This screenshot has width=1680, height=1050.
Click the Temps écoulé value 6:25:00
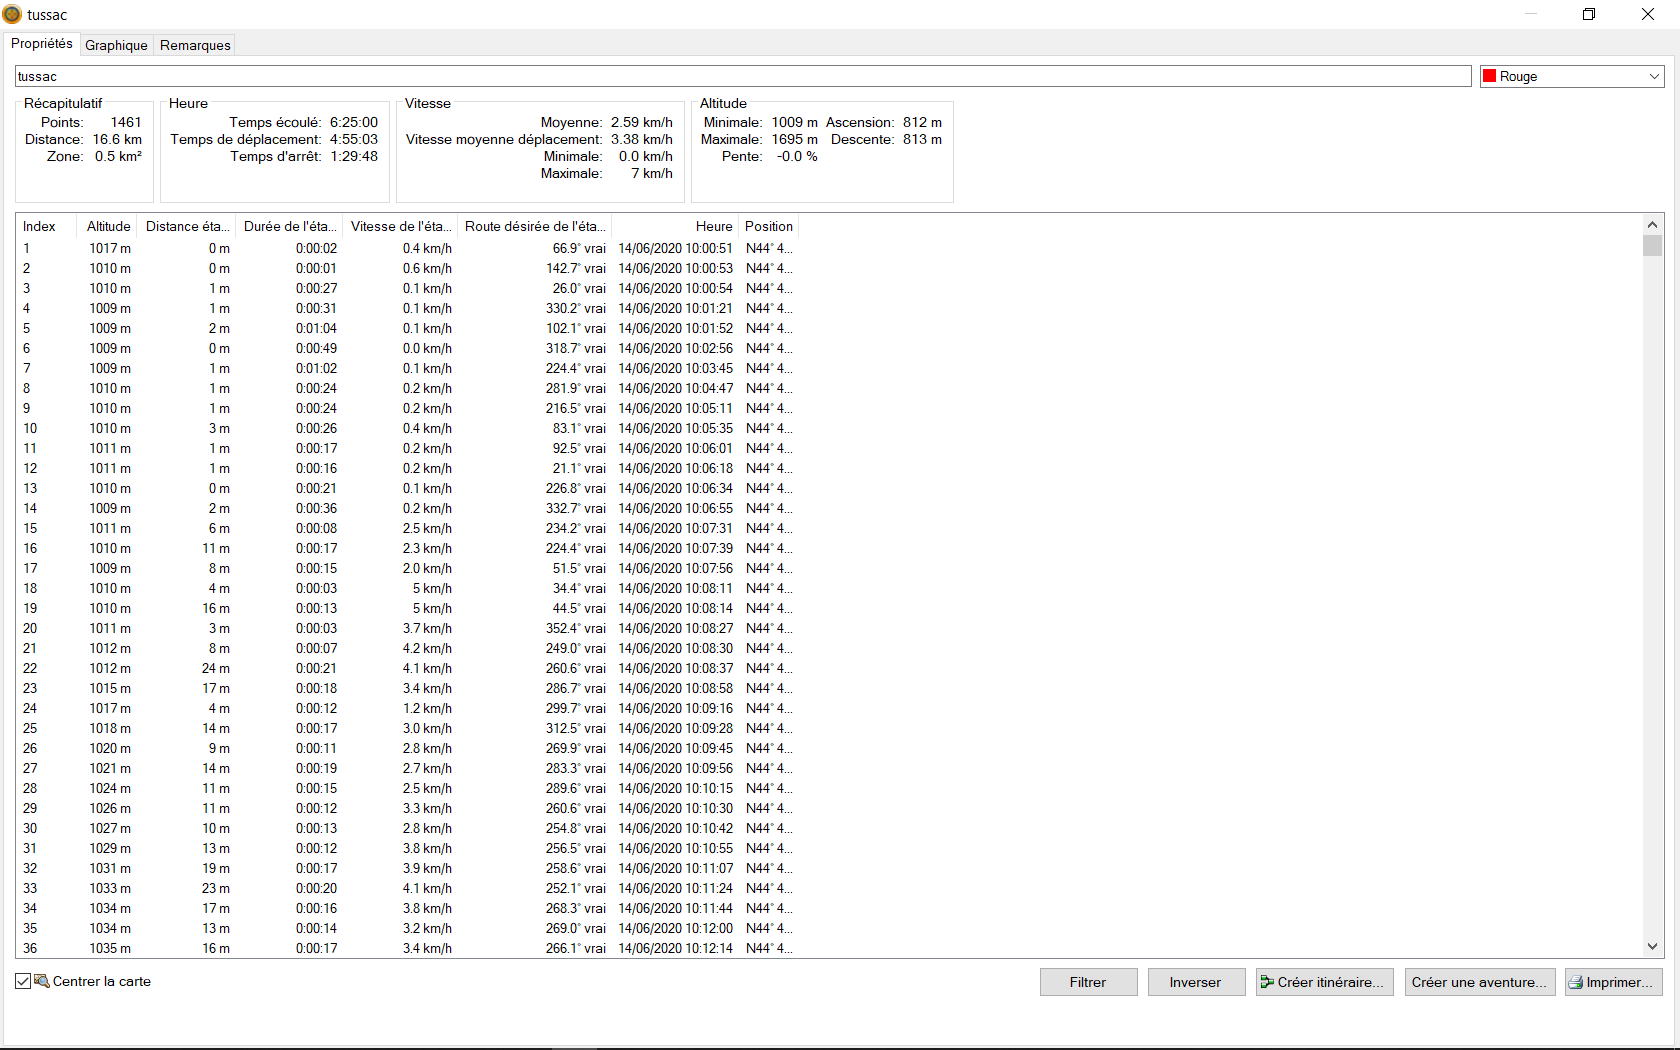click(x=354, y=122)
